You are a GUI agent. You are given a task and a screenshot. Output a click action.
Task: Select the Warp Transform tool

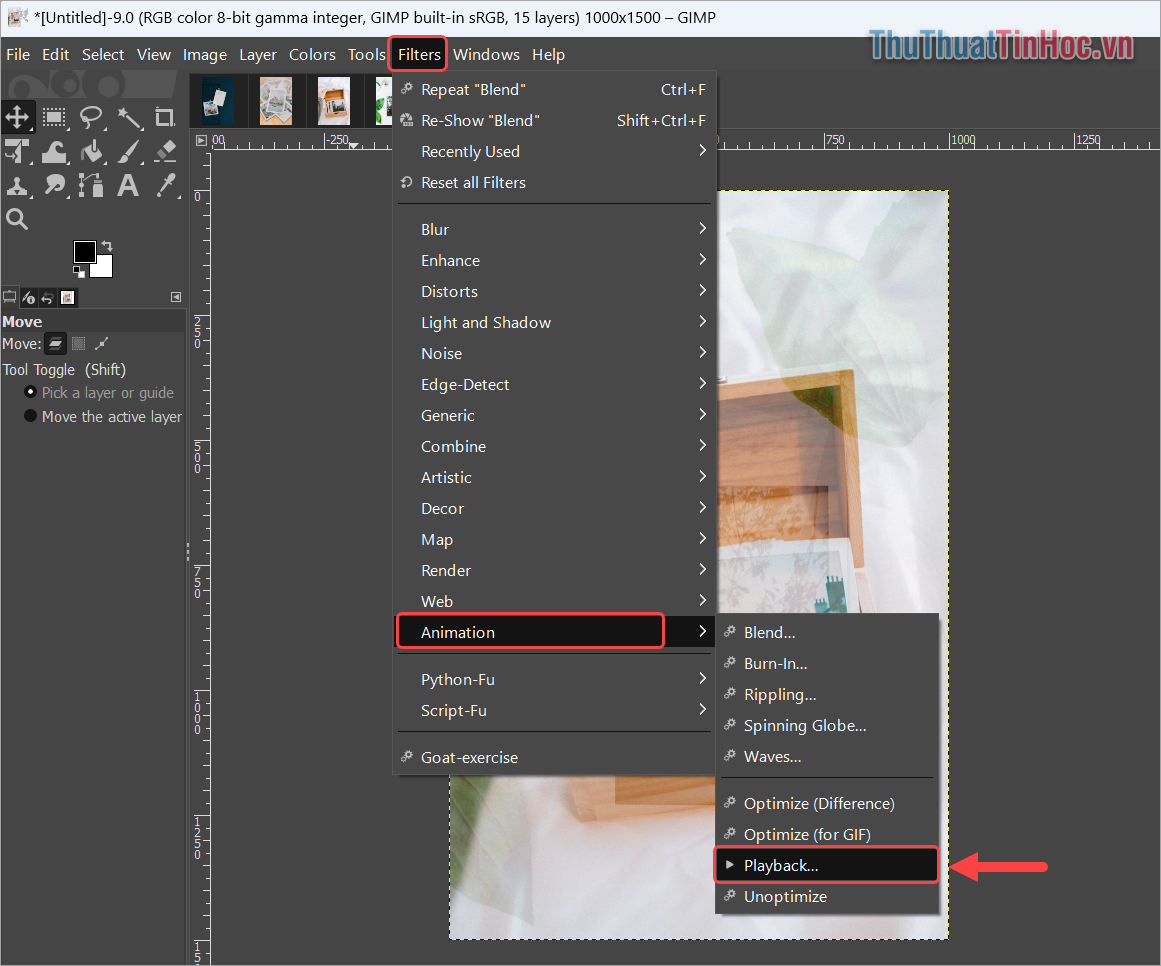click(54, 151)
